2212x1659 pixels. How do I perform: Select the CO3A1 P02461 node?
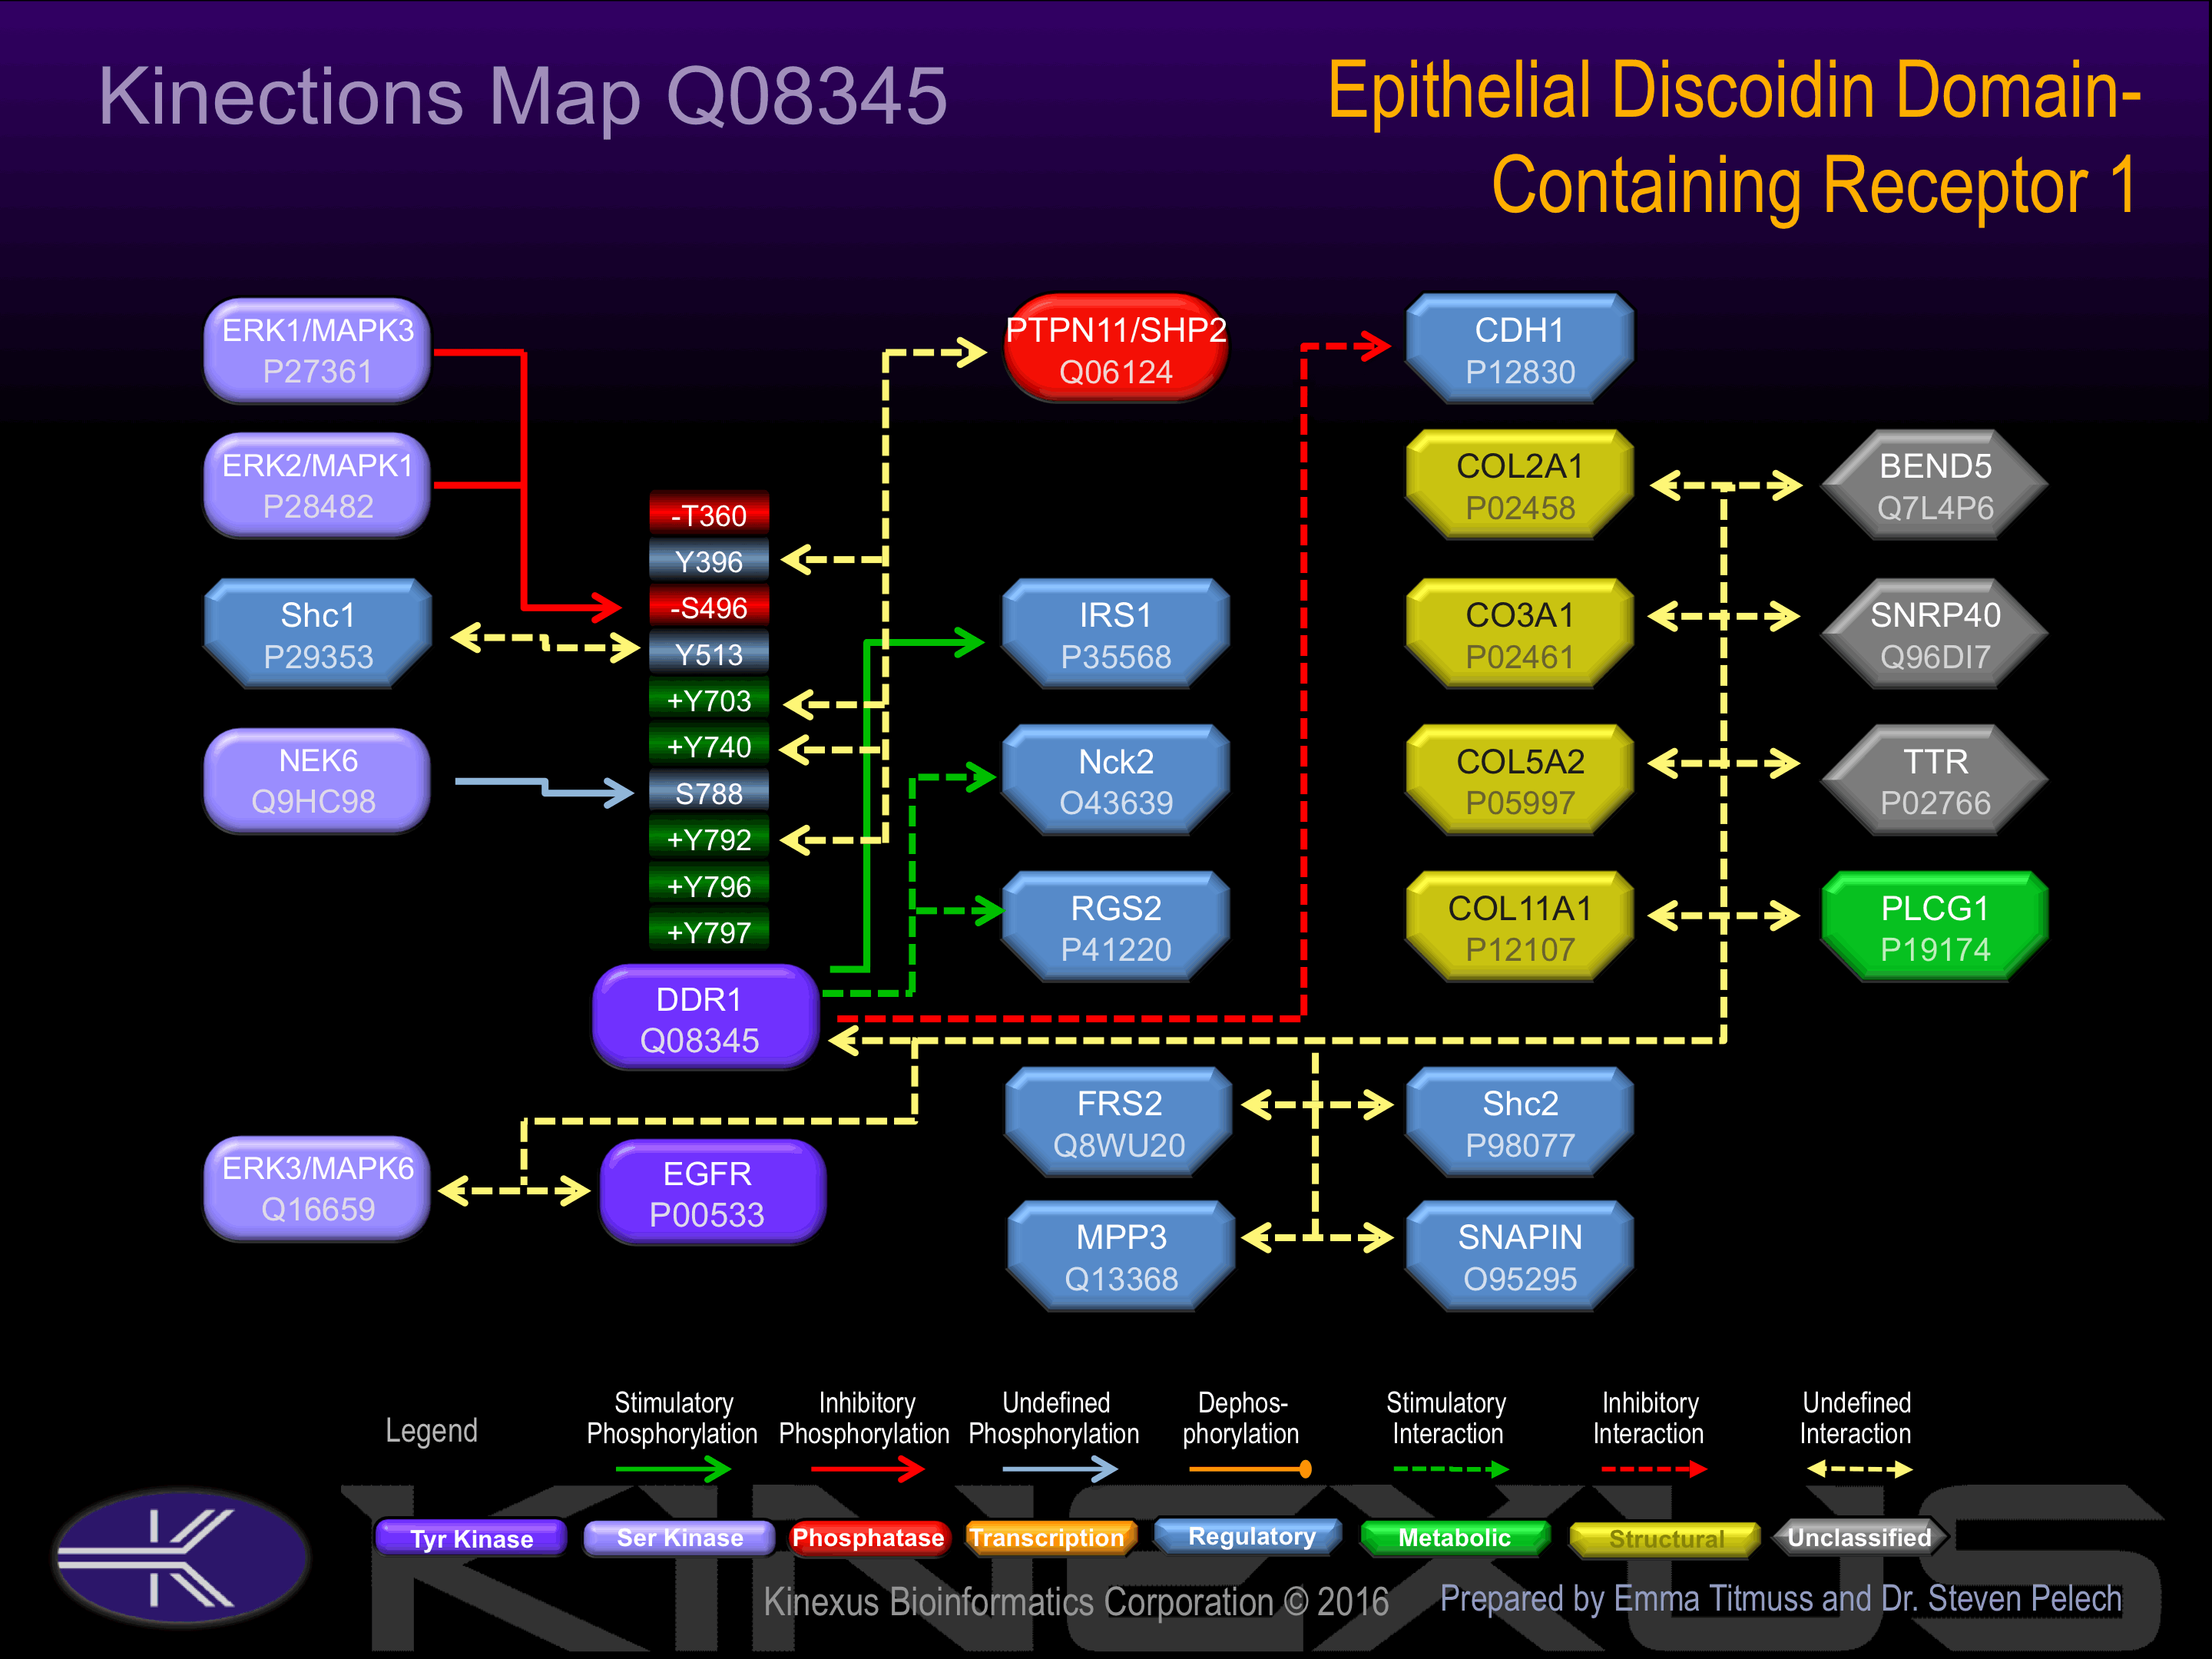coord(1520,634)
